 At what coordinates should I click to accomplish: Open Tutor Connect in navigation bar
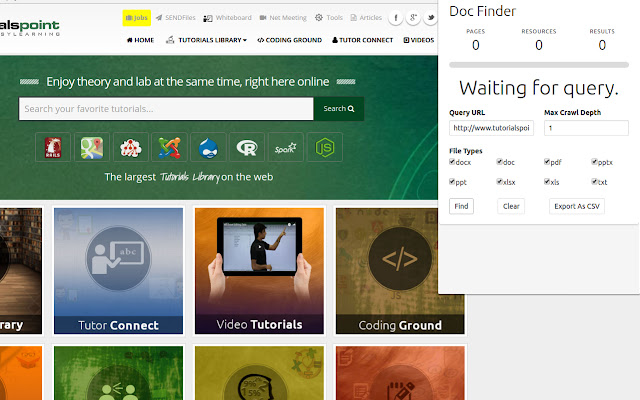(x=362, y=40)
